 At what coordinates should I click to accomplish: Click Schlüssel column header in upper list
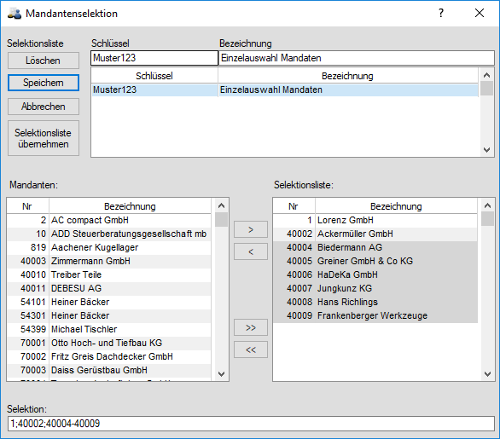tap(154, 76)
